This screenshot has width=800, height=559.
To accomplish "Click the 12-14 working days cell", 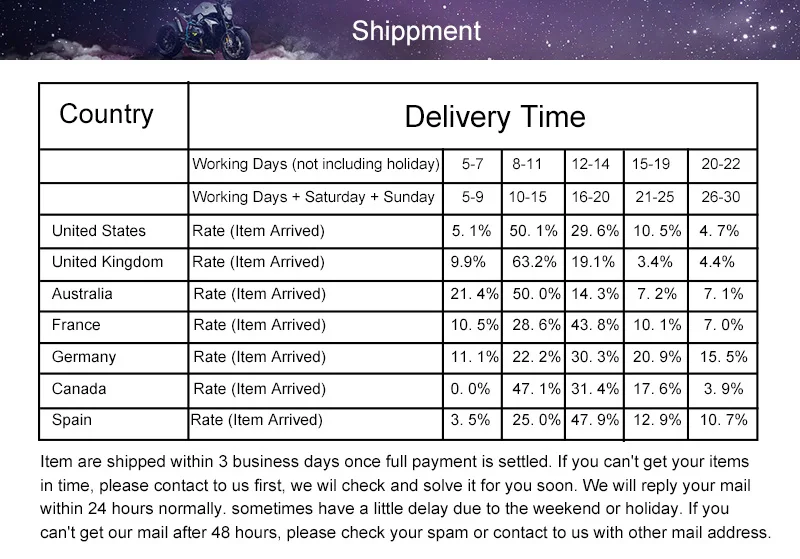I will (594, 166).
